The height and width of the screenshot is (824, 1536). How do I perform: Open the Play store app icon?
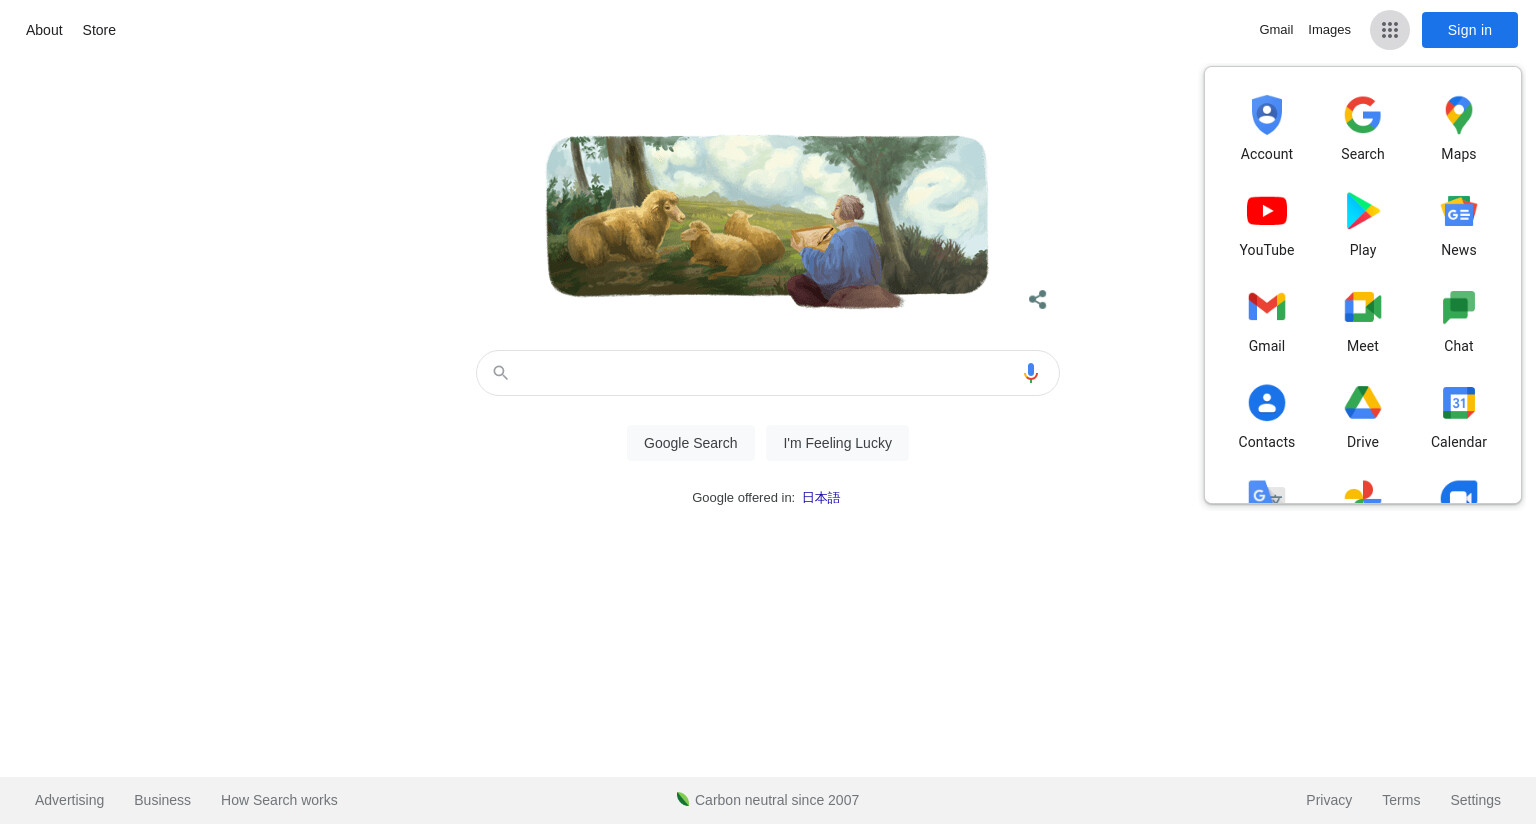(x=1363, y=226)
